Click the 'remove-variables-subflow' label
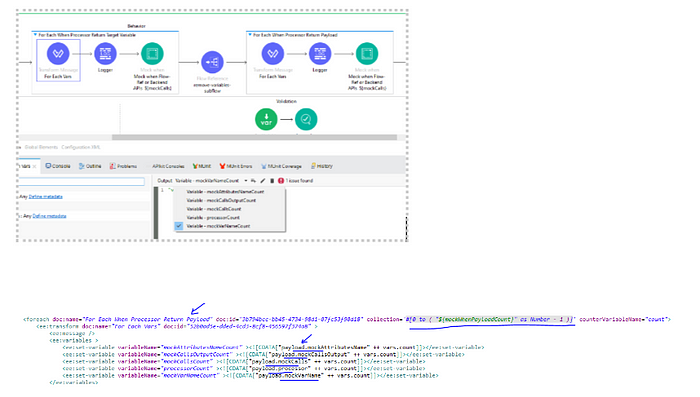 pyautogui.click(x=212, y=88)
